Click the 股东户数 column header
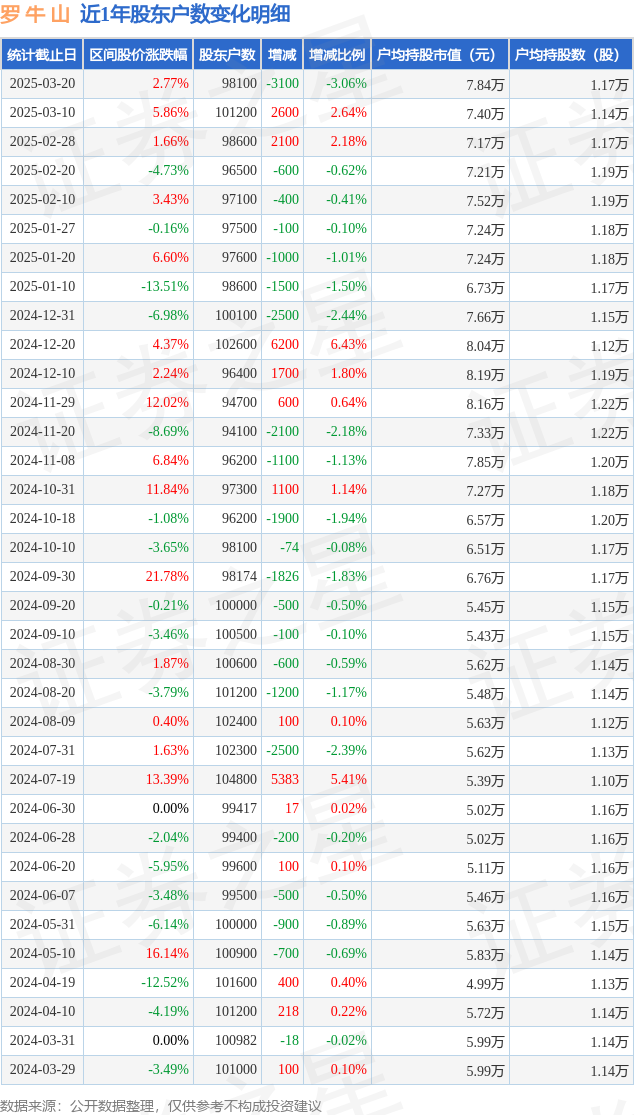Image resolution: width=634 pixels, height=1115 pixels. point(227,55)
